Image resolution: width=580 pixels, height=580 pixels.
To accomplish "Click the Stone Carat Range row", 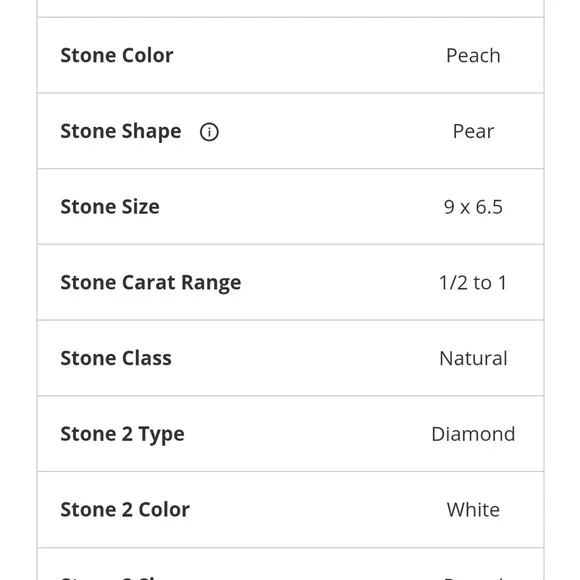I will (290, 283).
